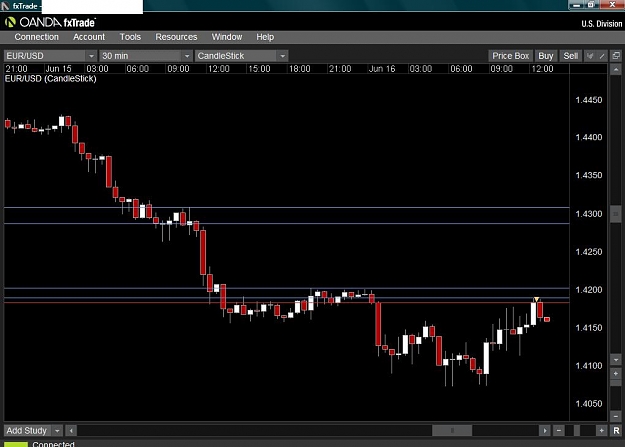Click the horizontal zoom out minus icon
Screen dimensions: 625x447
(559, 431)
